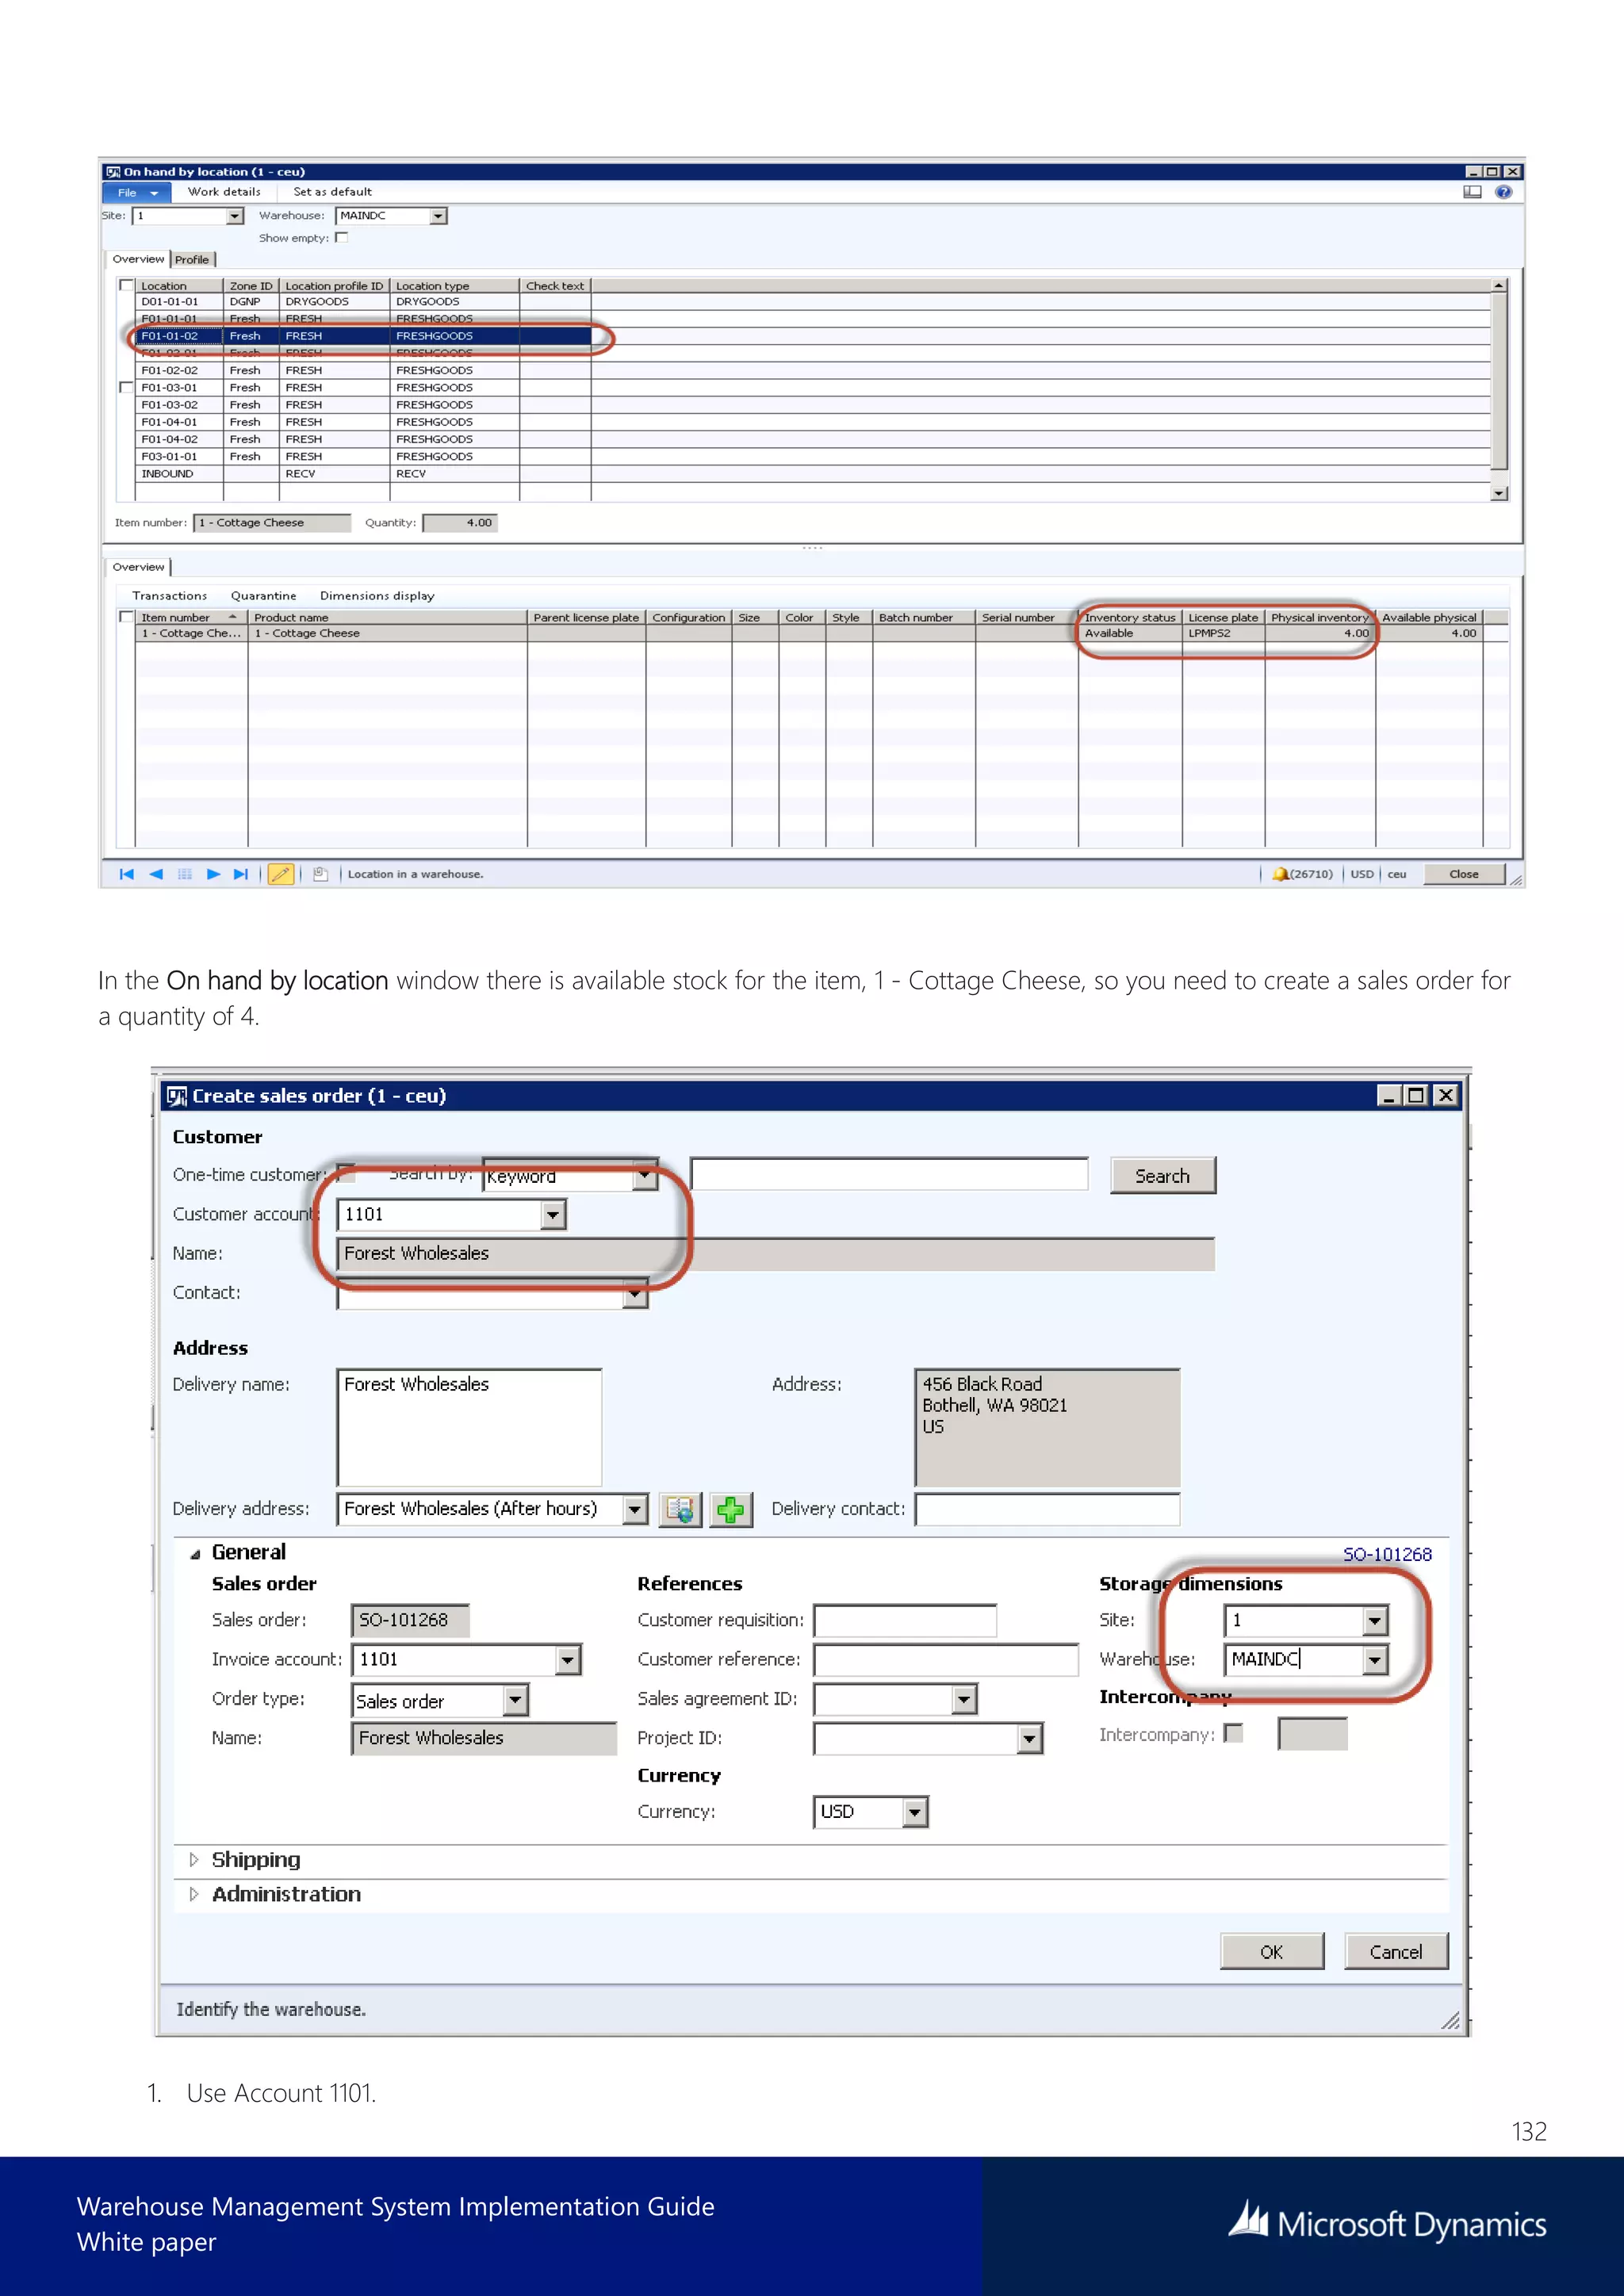Click the Physical inventory column header

pyautogui.click(x=1319, y=617)
